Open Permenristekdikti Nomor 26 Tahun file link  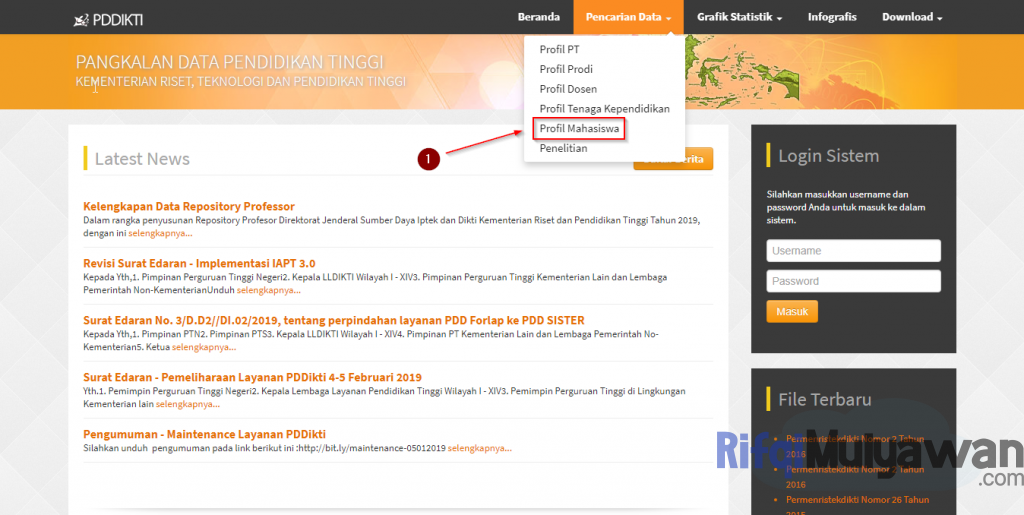pyautogui.click(x=857, y=507)
